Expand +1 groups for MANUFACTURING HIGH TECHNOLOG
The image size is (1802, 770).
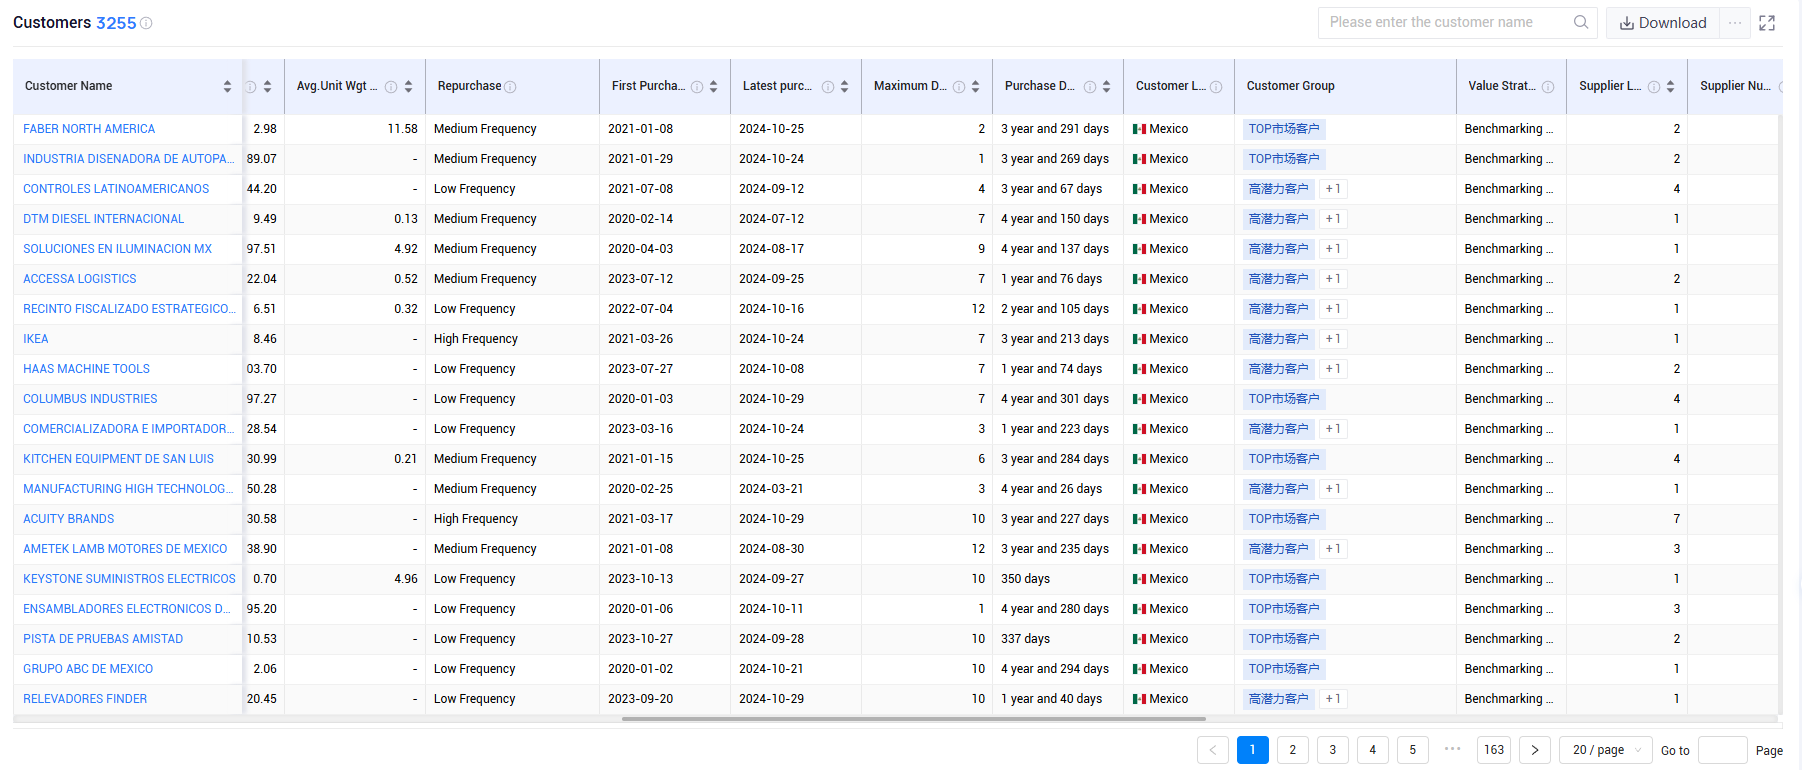(1333, 489)
